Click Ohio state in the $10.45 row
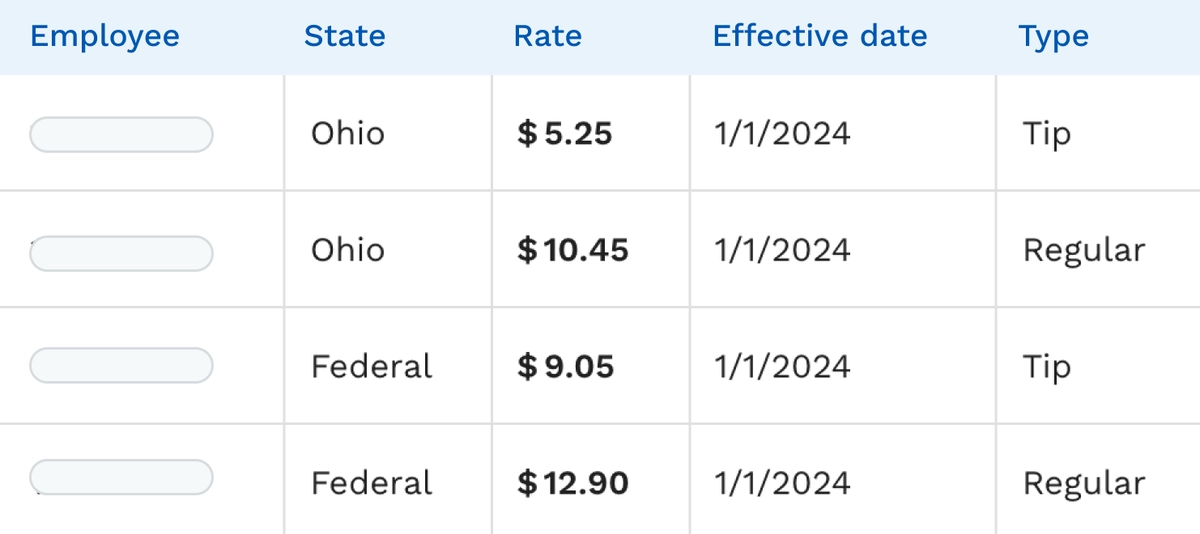Screen dimensions: 1200x534 click(x=347, y=250)
